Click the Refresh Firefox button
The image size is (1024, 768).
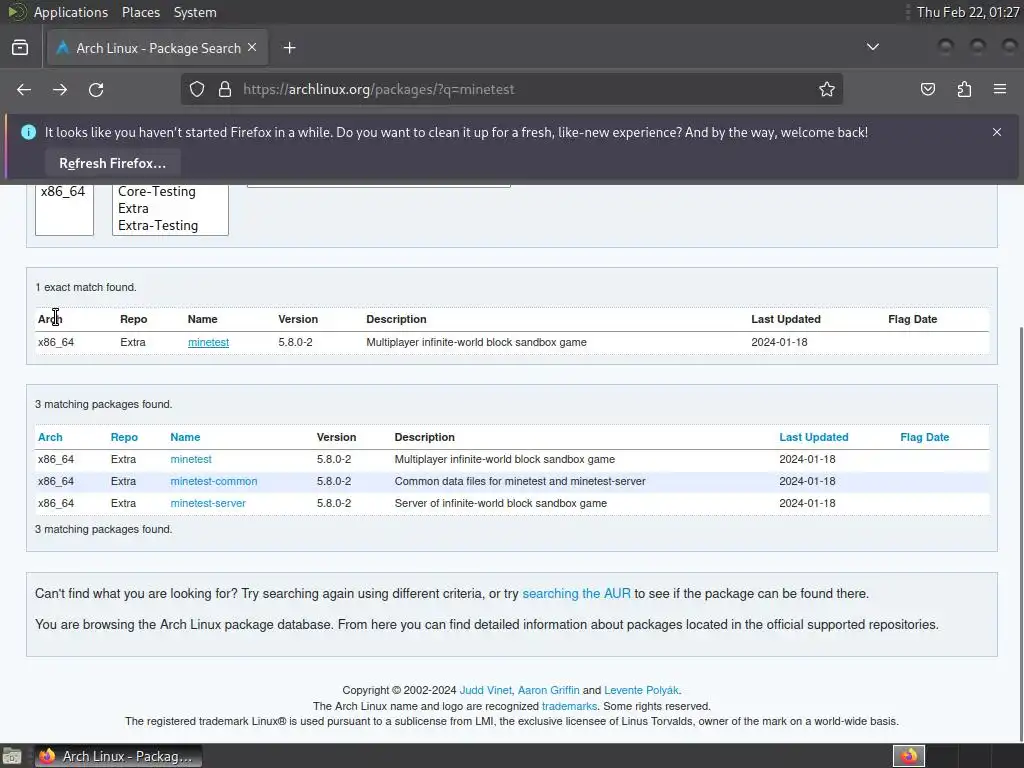[112, 163]
